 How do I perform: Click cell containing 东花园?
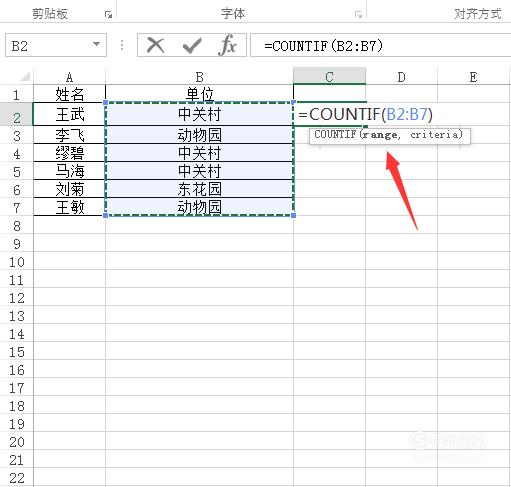coord(199,189)
